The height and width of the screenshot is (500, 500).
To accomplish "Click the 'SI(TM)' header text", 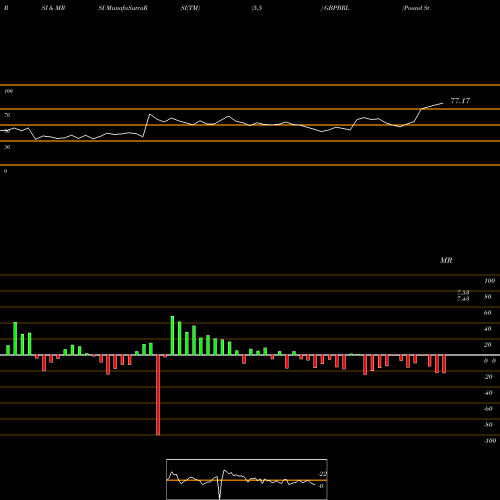I will 190,8.
